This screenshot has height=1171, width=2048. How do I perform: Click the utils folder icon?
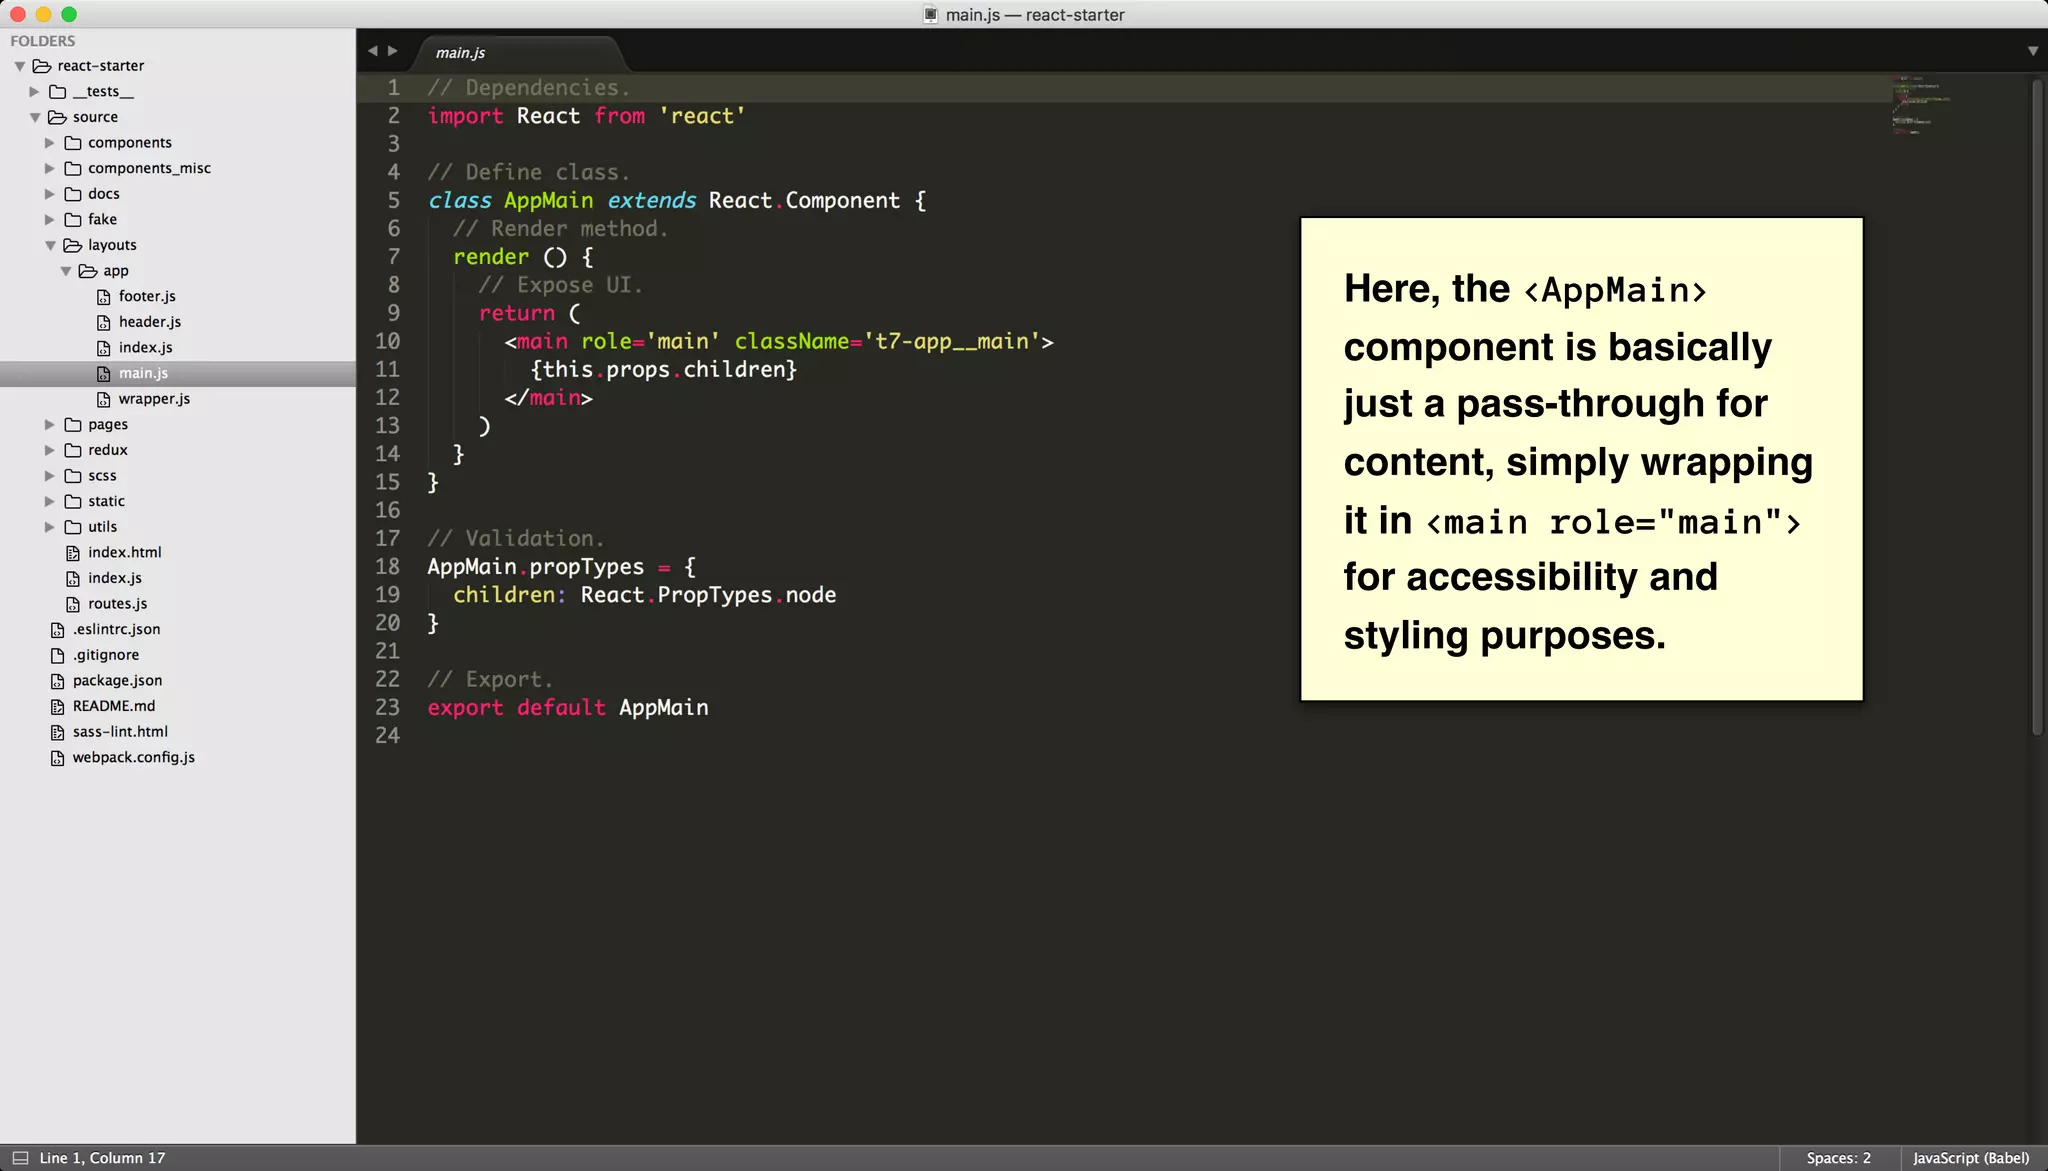[x=73, y=527]
